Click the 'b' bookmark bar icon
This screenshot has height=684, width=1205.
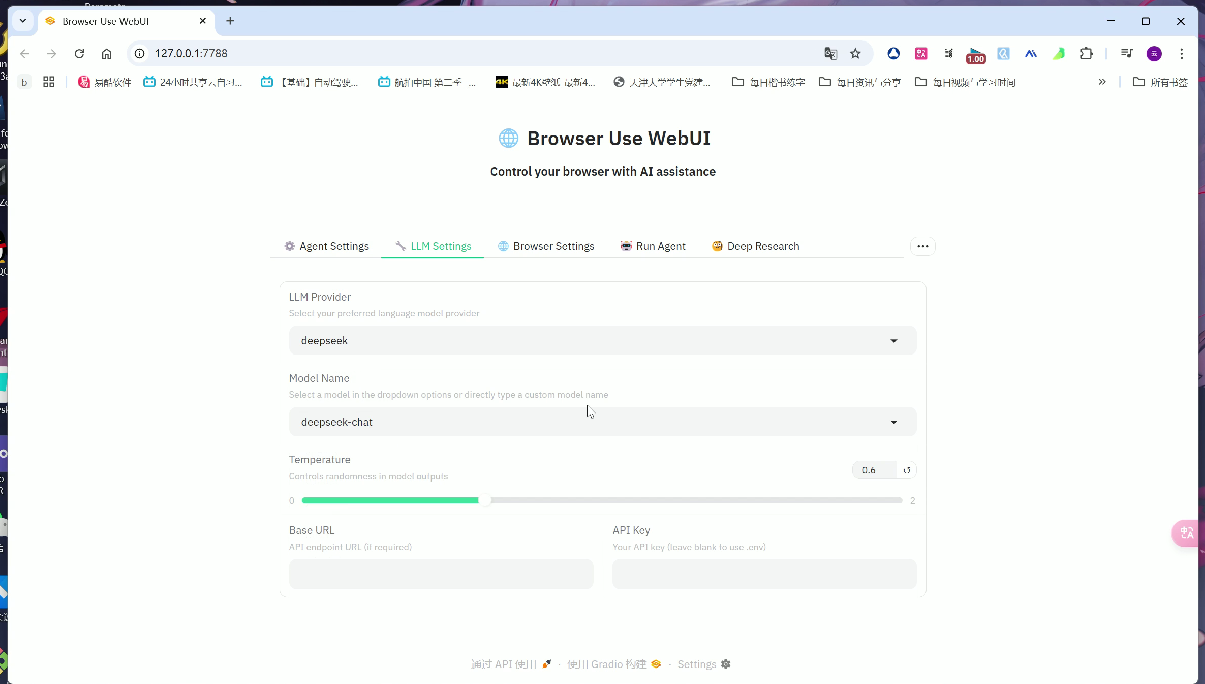(x=24, y=82)
